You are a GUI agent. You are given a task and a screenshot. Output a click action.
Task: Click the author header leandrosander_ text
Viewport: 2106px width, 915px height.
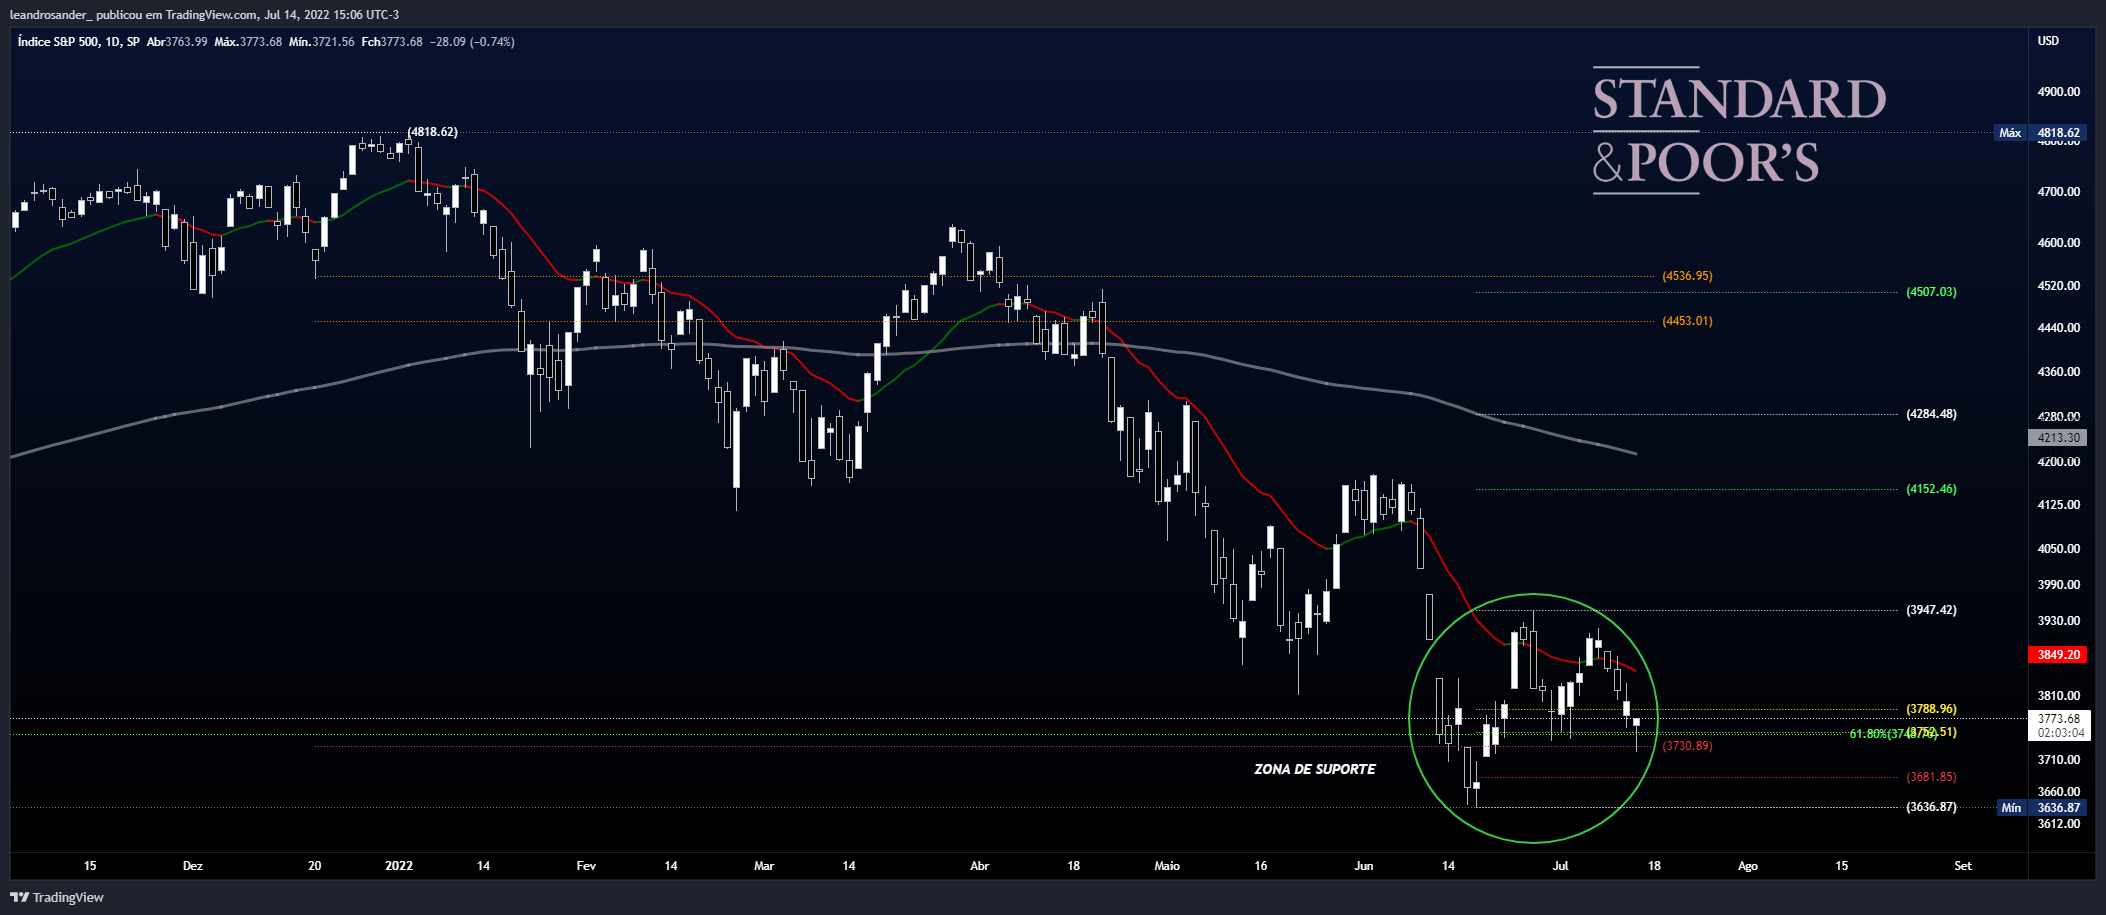point(50,15)
